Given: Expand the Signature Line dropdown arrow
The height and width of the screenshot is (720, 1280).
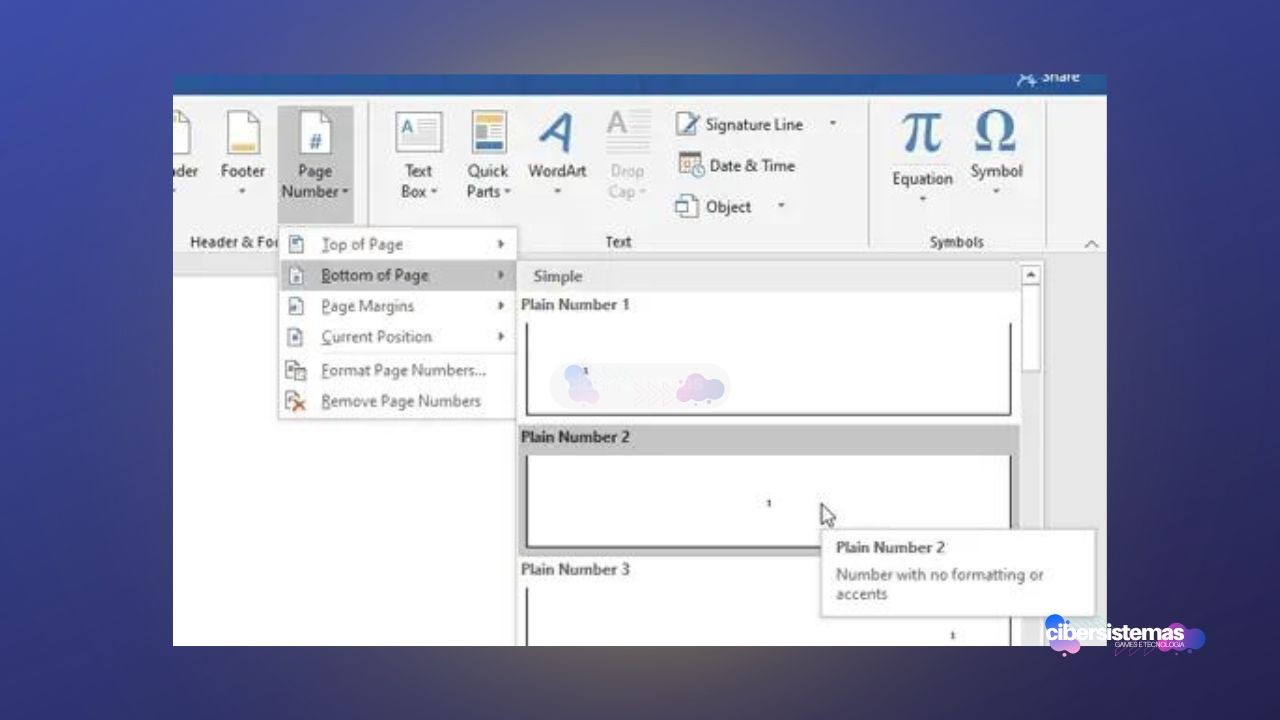Looking at the screenshot, I should point(833,125).
